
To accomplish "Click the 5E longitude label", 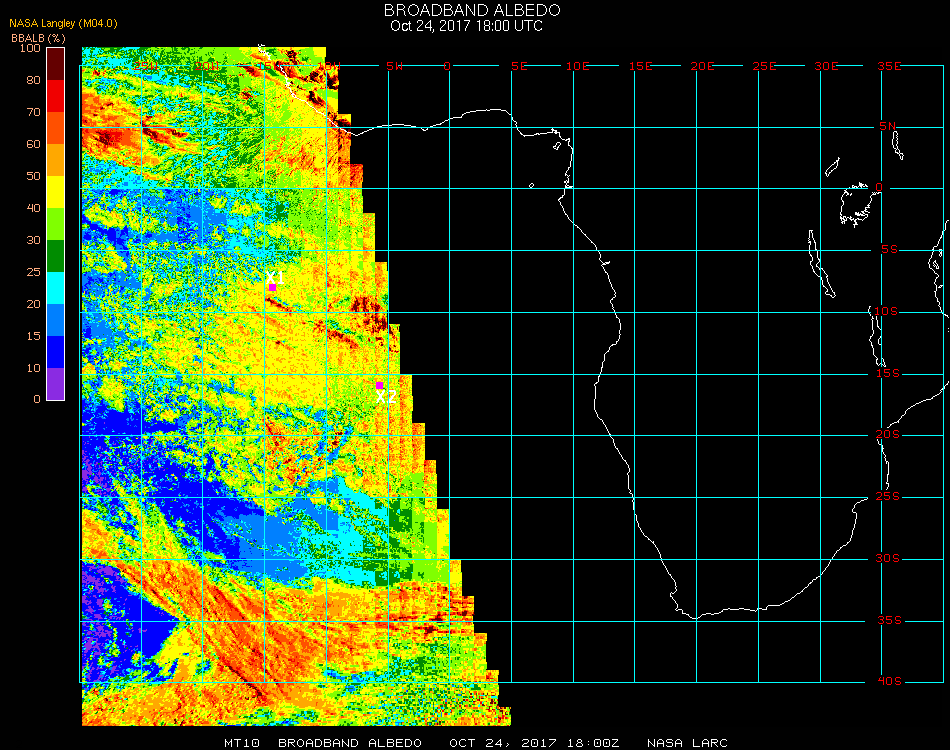I will (519, 66).
